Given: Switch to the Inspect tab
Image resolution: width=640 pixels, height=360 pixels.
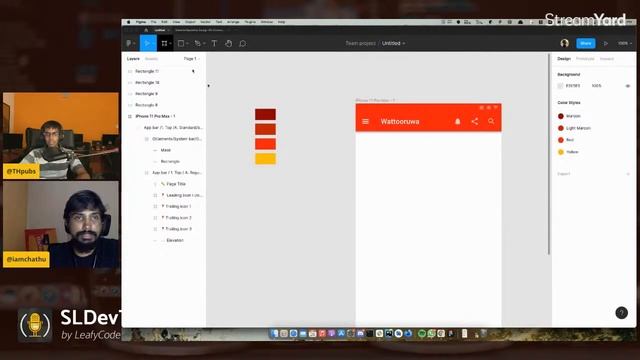Looking at the screenshot, I should (x=607, y=59).
